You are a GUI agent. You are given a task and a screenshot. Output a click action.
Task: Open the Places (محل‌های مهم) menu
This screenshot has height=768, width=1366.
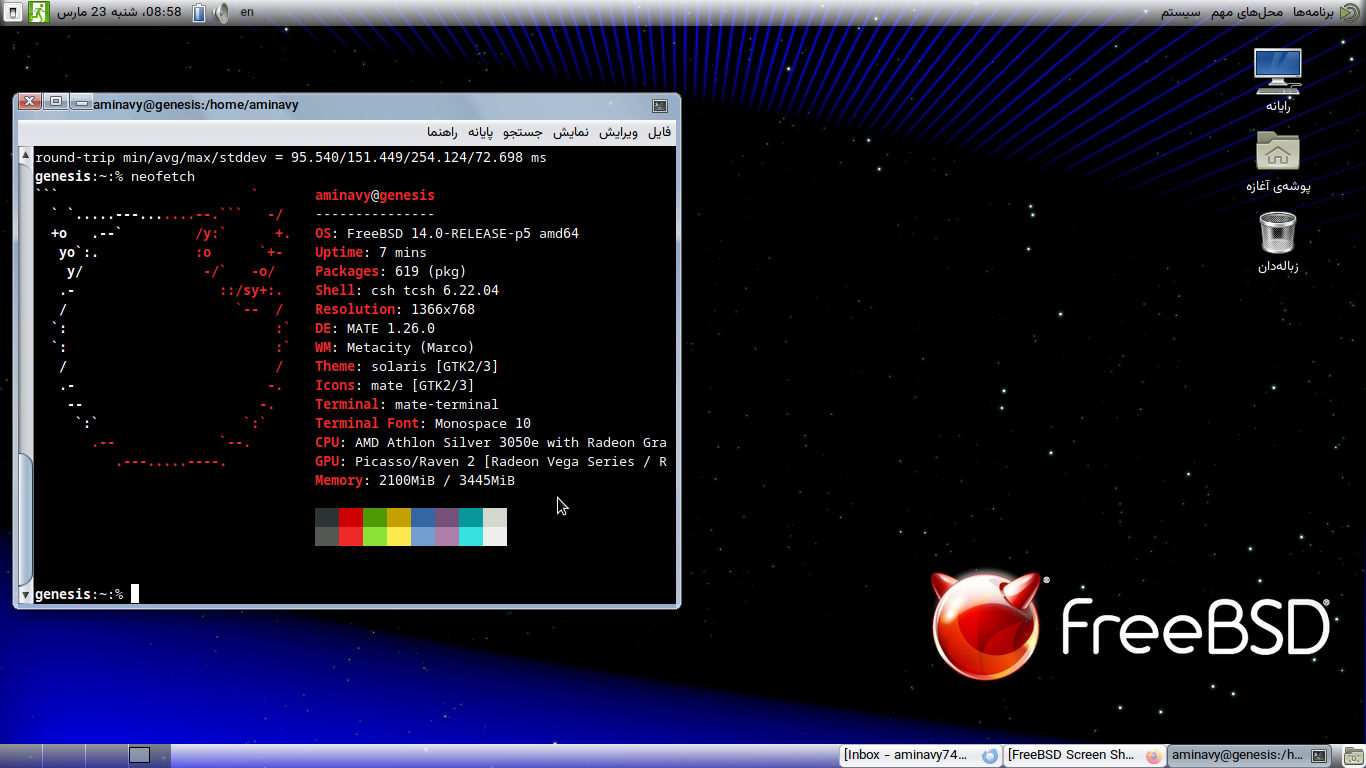(1247, 12)
